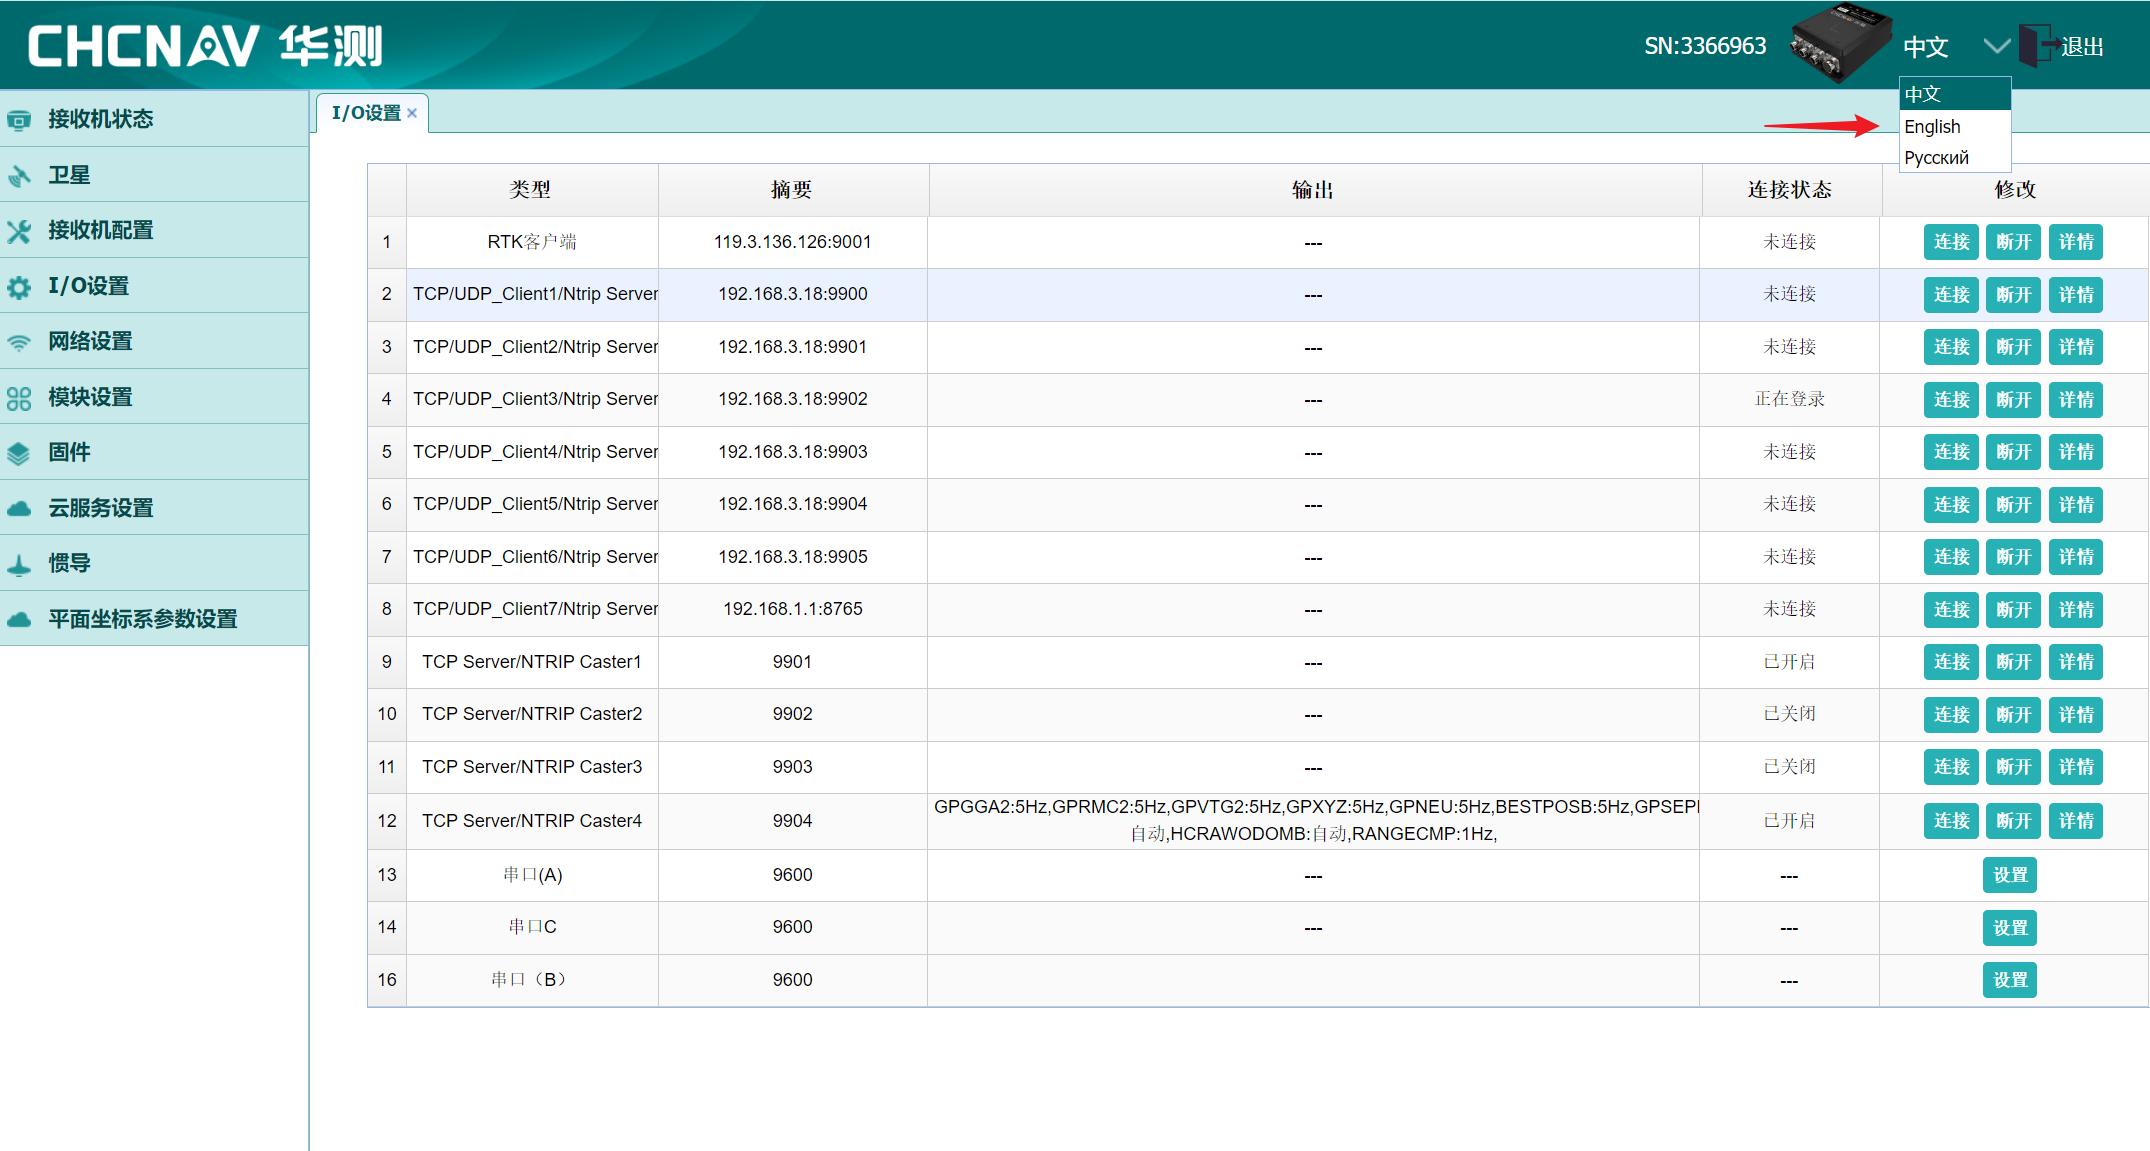The height and width of the screenshot is (1151, 2150).
Task: Click the 192.168.3.18:9900 summary cell
Action: coord(792,294)
